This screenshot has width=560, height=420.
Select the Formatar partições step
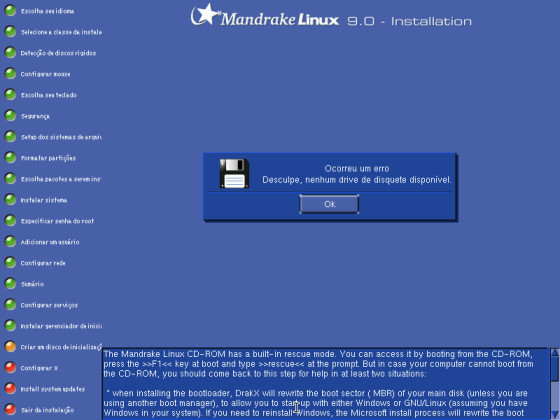coord(48,158)
